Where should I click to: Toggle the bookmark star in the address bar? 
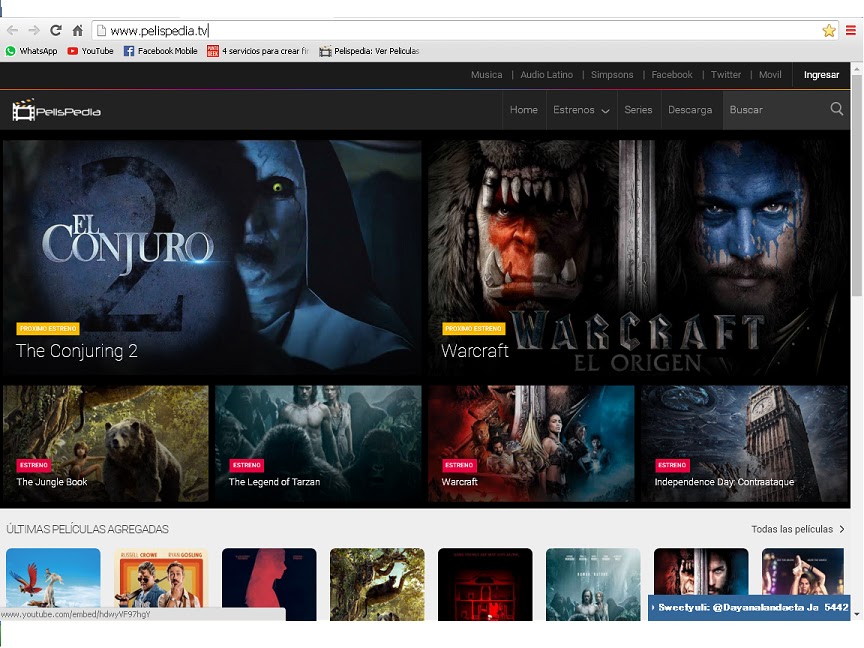click(x=829, y=30)
